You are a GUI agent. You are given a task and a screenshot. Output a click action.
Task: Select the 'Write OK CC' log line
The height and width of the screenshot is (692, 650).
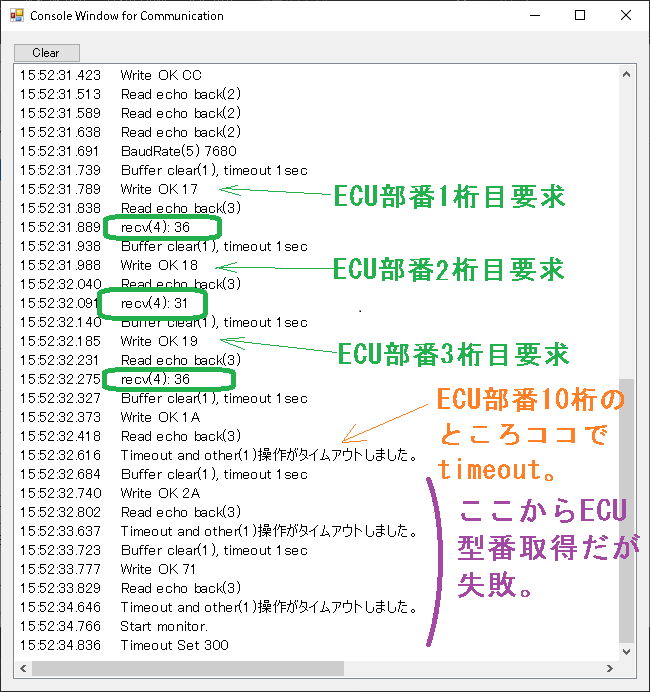161,75
